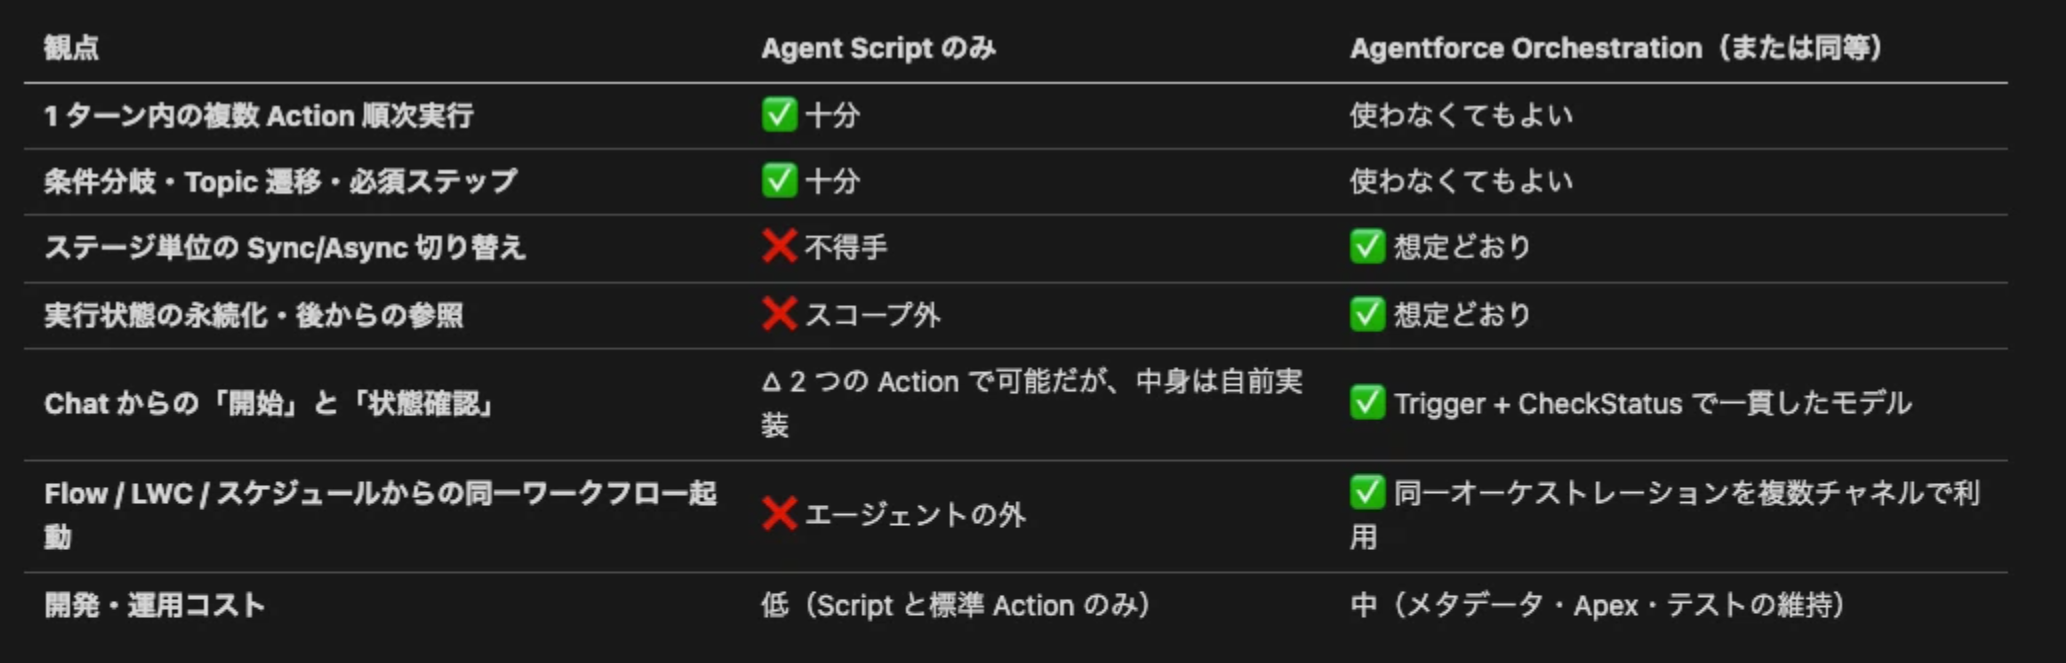This screenshot has width=2066, height=663.
Task: Click the green checkmark beside 同一オーケストレーション
Action: pyautogui.click(x=1367, y=492)
